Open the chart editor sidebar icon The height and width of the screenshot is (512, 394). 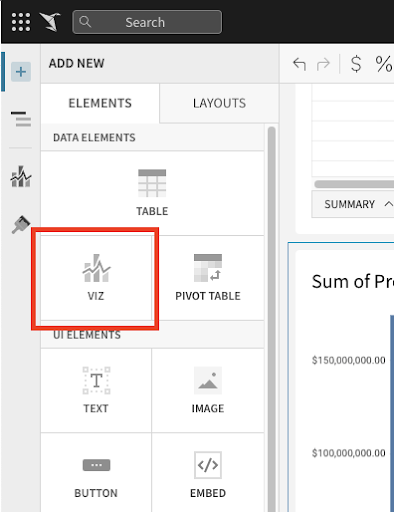pos(21,177)
